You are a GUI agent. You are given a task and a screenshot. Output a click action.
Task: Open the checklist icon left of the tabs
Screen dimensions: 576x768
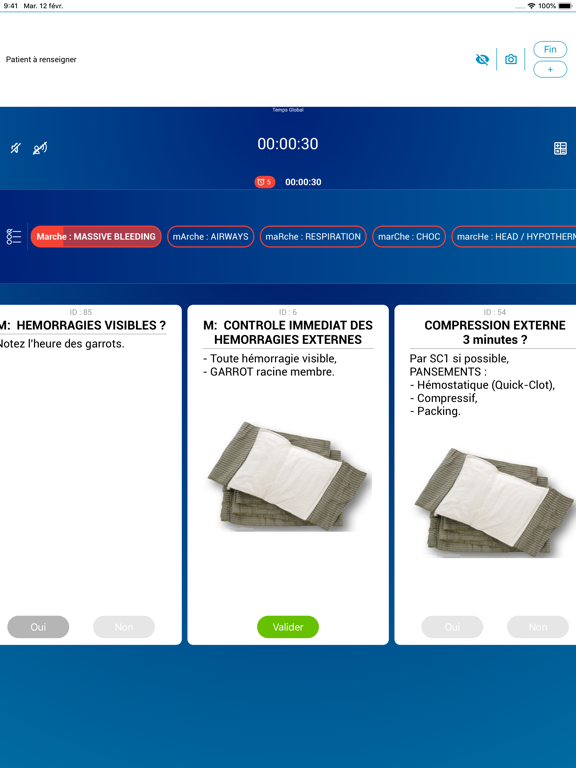tap(14, 237)
